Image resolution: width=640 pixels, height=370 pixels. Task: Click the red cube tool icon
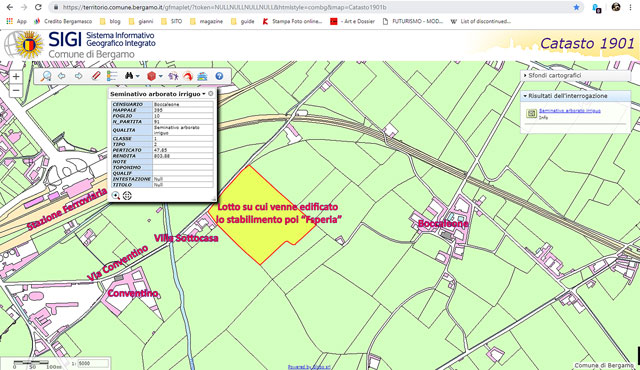pos(151,76)
